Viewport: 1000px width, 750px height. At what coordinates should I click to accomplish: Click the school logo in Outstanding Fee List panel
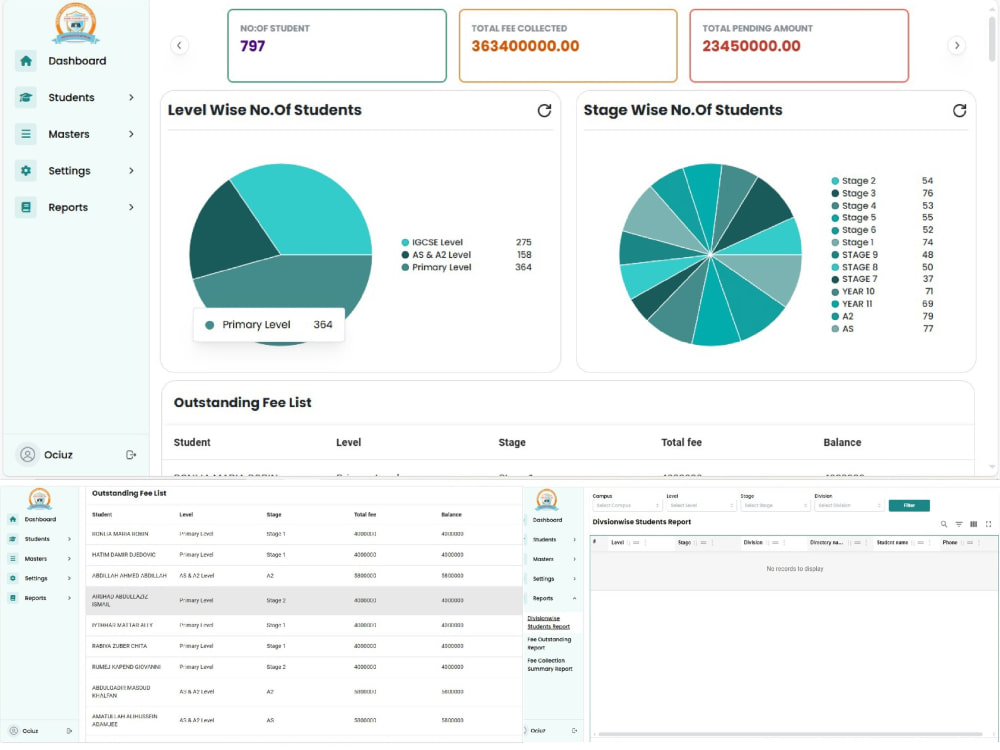click(40, 499)
